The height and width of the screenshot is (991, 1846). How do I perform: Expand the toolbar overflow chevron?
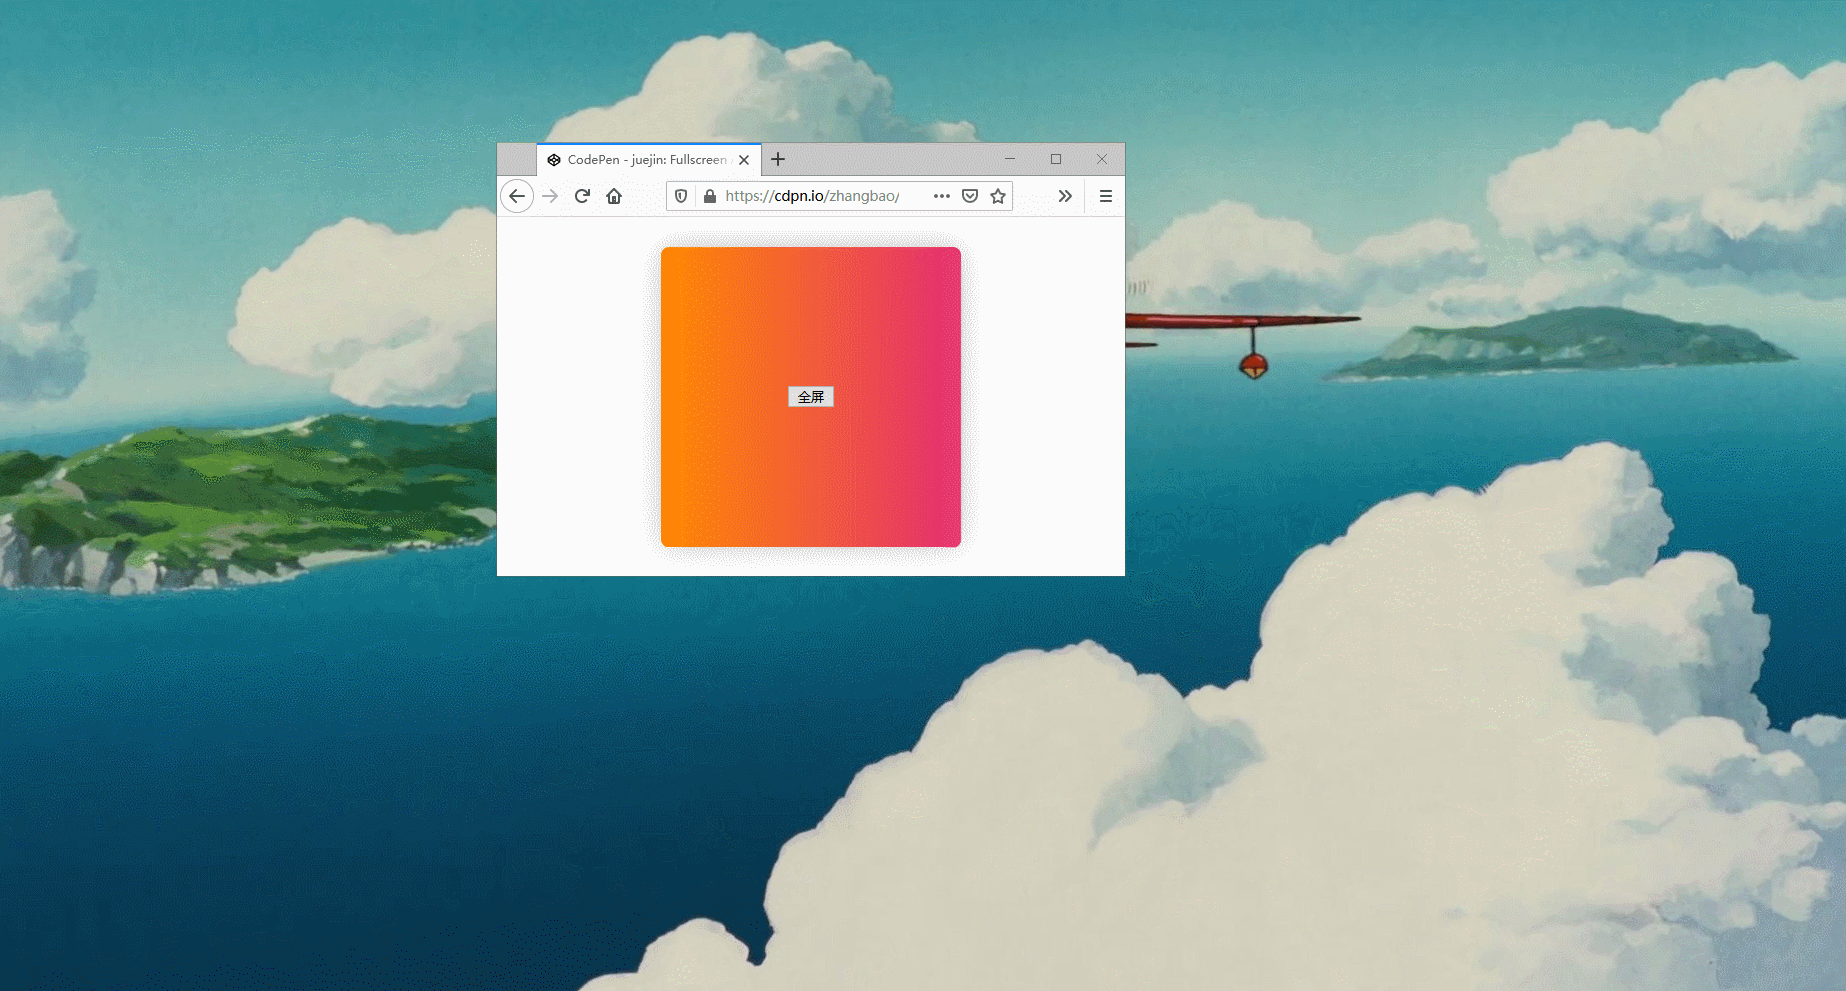pyautogui.click(x=1065, y=196)
